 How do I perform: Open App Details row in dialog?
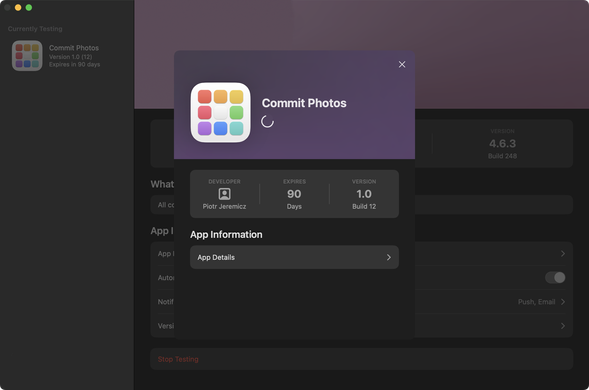pos(294,257)
